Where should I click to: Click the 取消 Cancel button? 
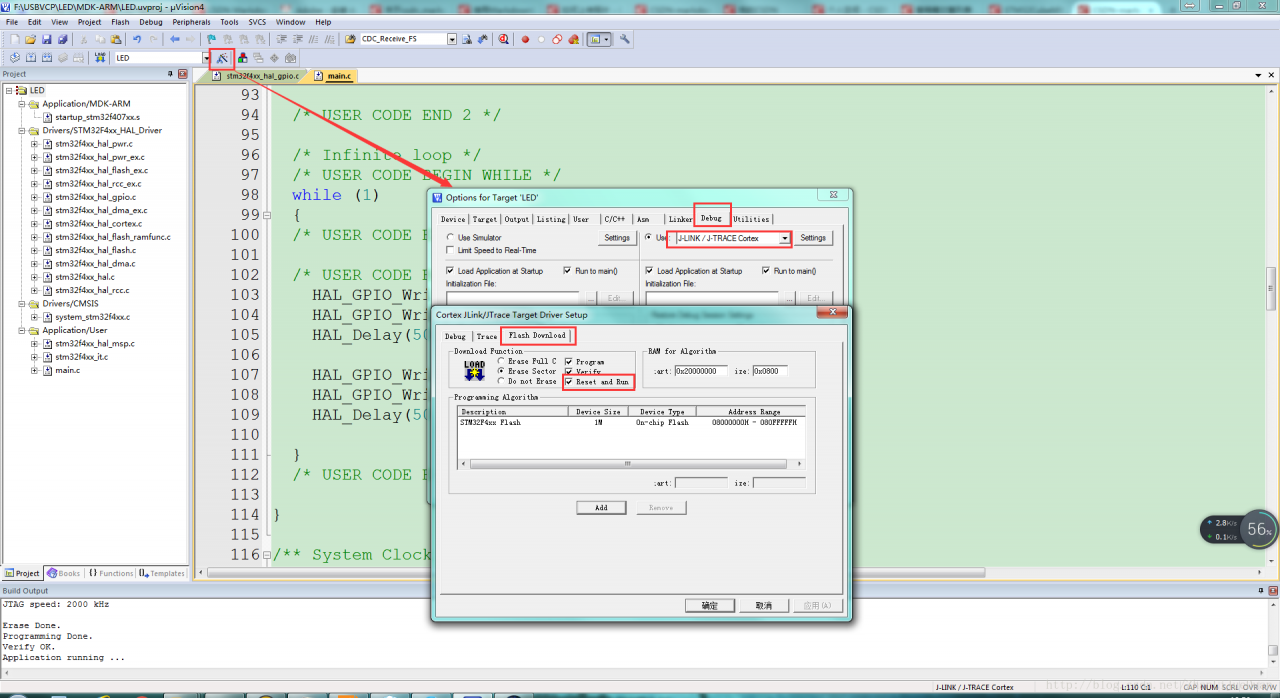[x=763, y=605]
